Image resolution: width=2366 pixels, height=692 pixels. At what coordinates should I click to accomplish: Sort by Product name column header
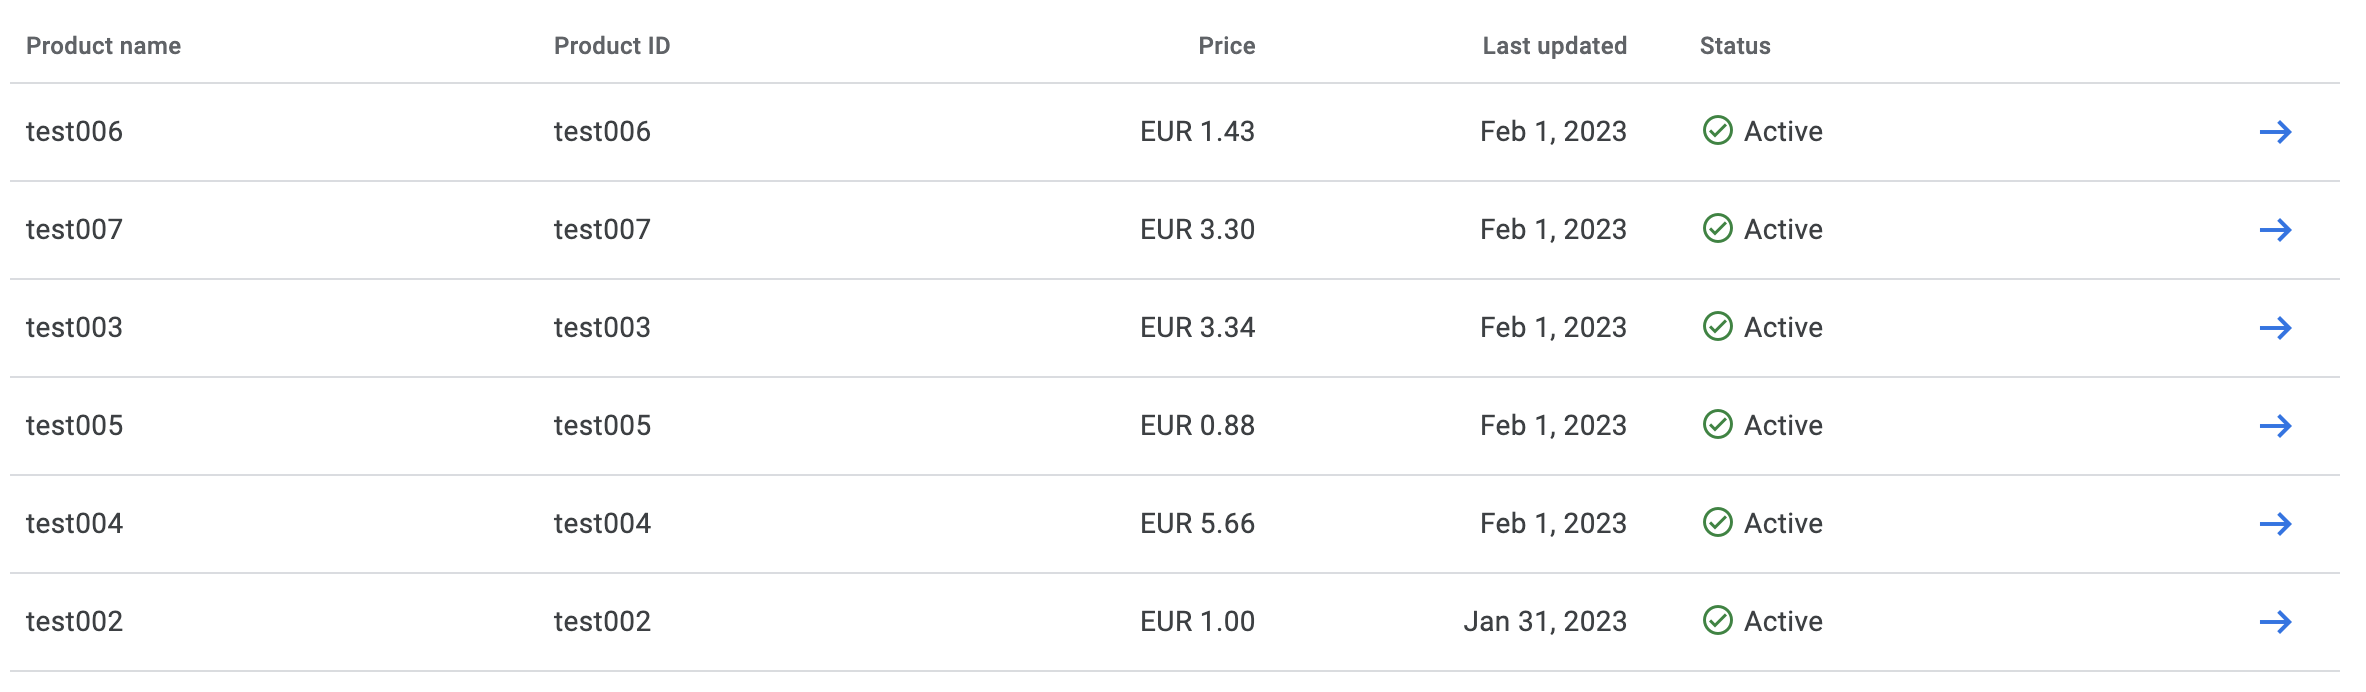[x=103, y=46]
